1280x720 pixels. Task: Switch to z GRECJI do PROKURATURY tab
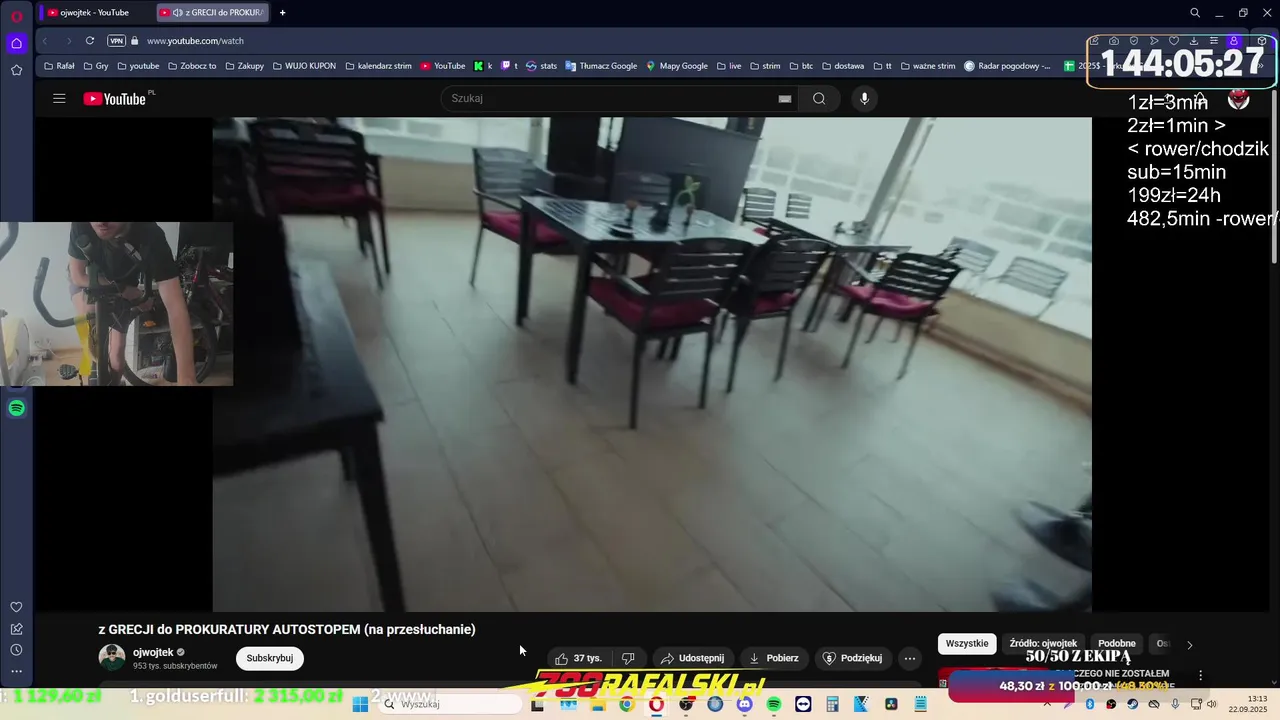coord(213,13)
